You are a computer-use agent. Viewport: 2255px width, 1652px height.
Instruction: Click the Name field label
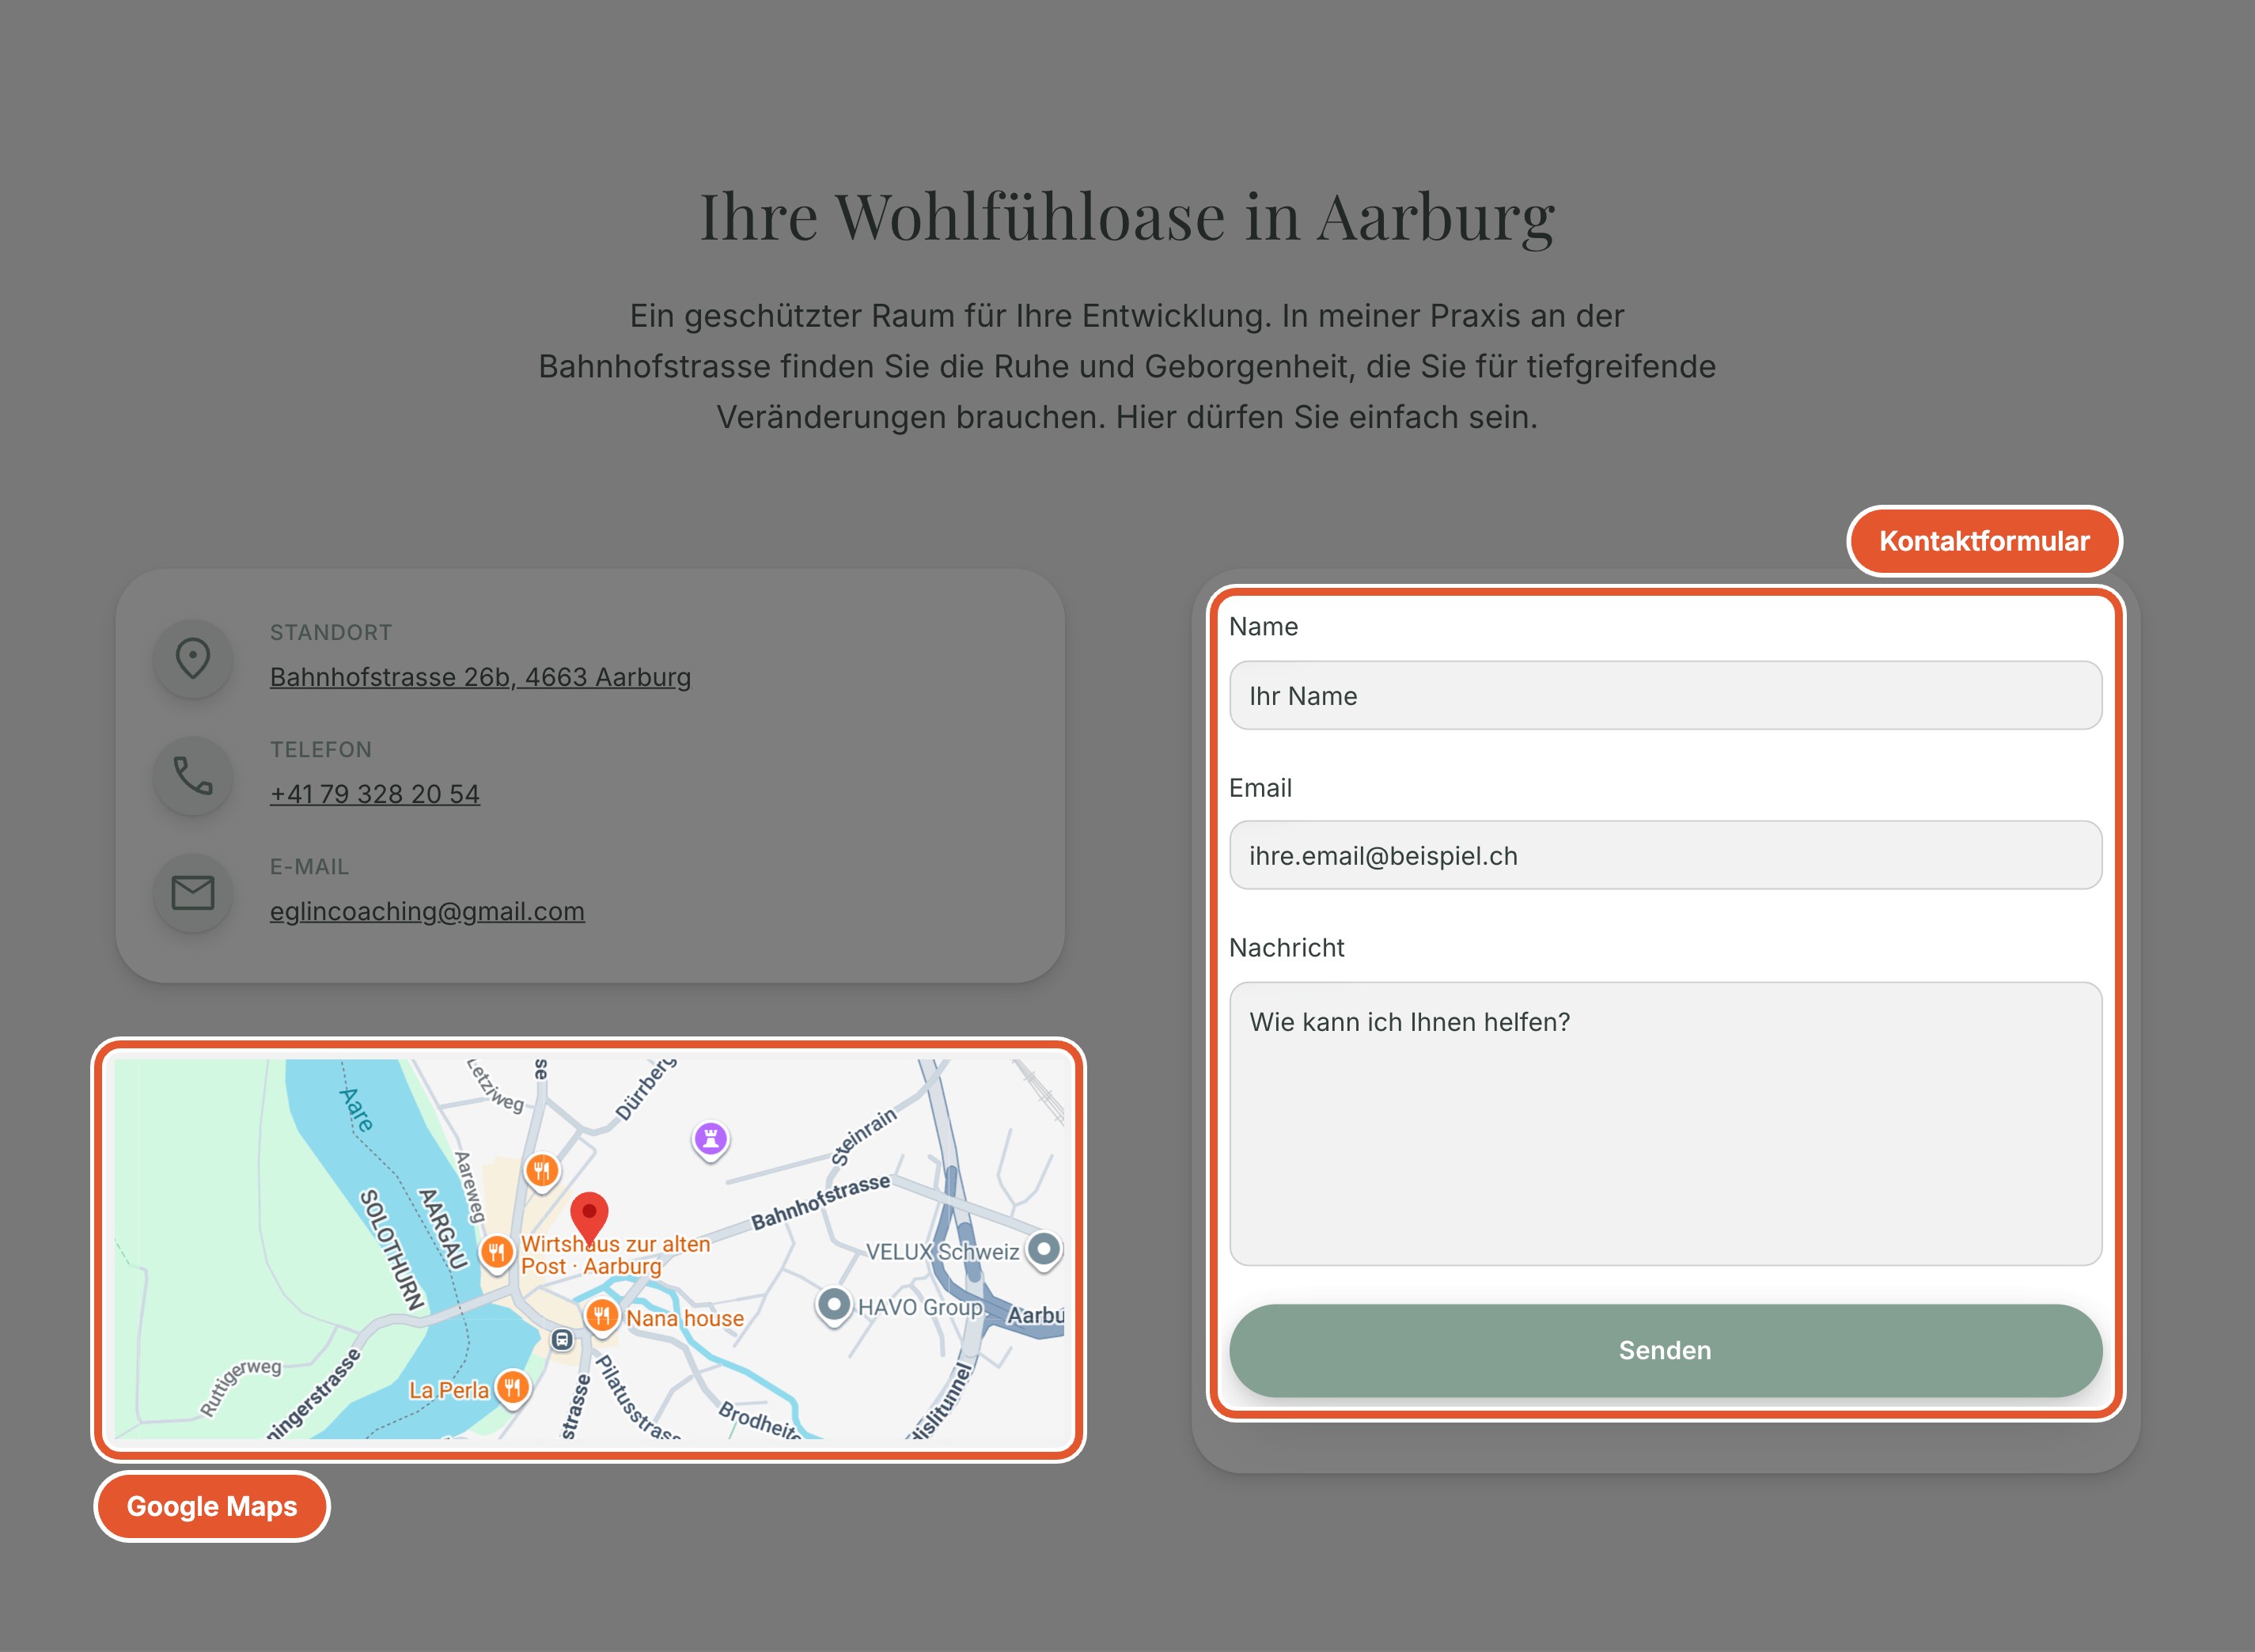tap(1263, 626)
